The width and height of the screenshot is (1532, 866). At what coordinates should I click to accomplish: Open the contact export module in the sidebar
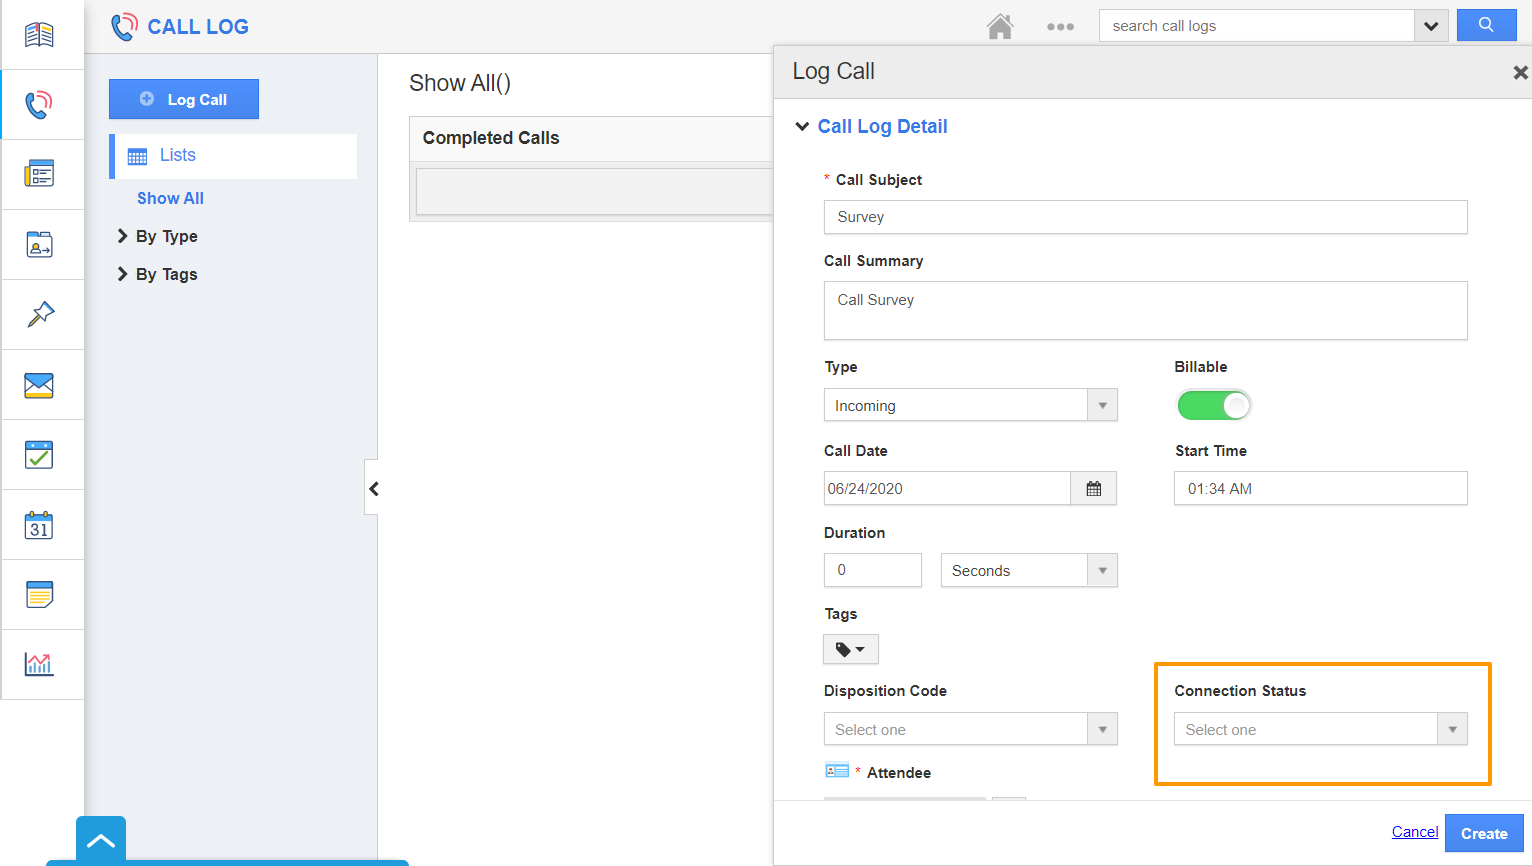(41, 244)
